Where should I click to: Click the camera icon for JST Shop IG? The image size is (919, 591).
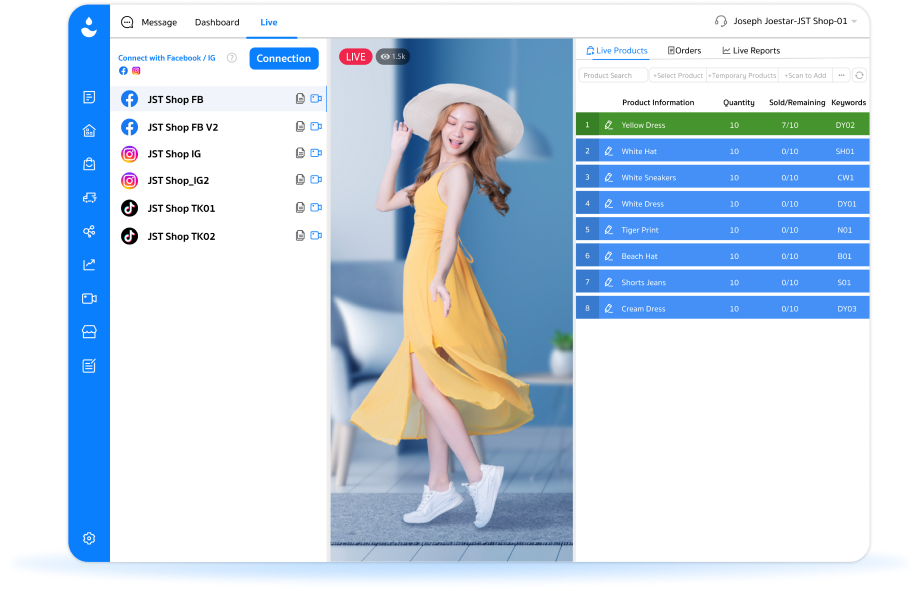click(x=316, y=153)
